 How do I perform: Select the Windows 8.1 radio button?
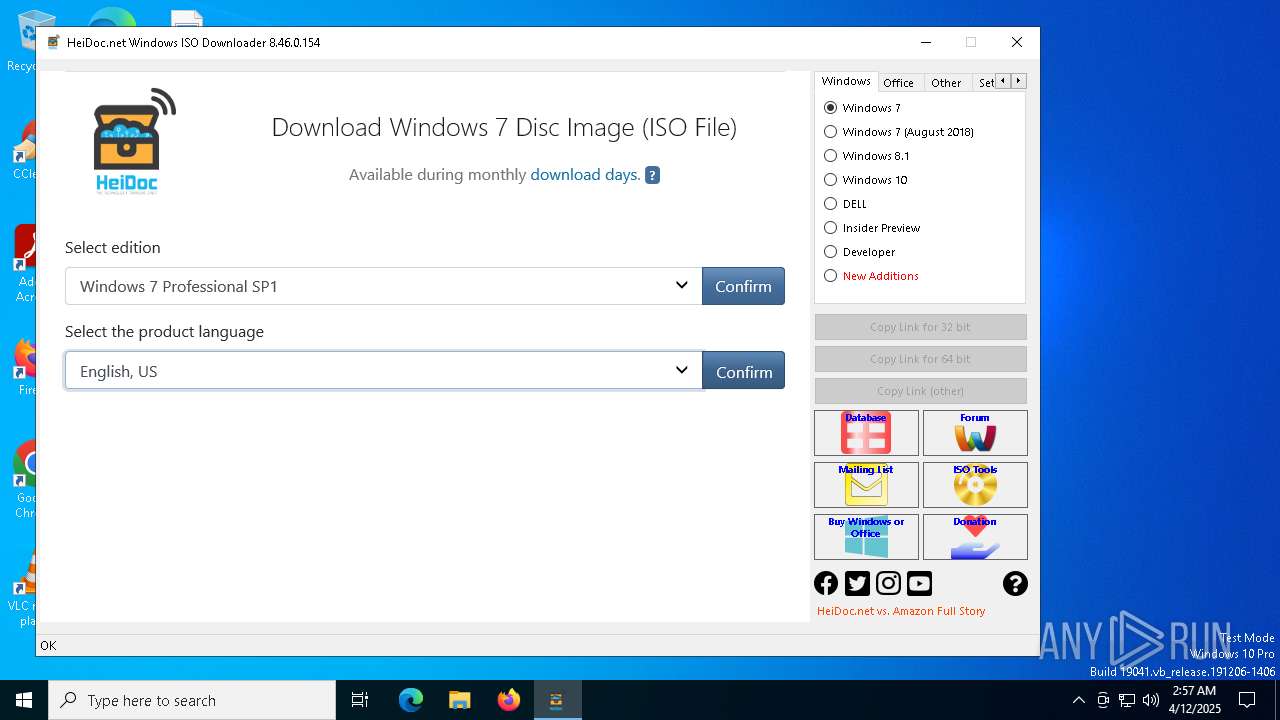(830, 156)
